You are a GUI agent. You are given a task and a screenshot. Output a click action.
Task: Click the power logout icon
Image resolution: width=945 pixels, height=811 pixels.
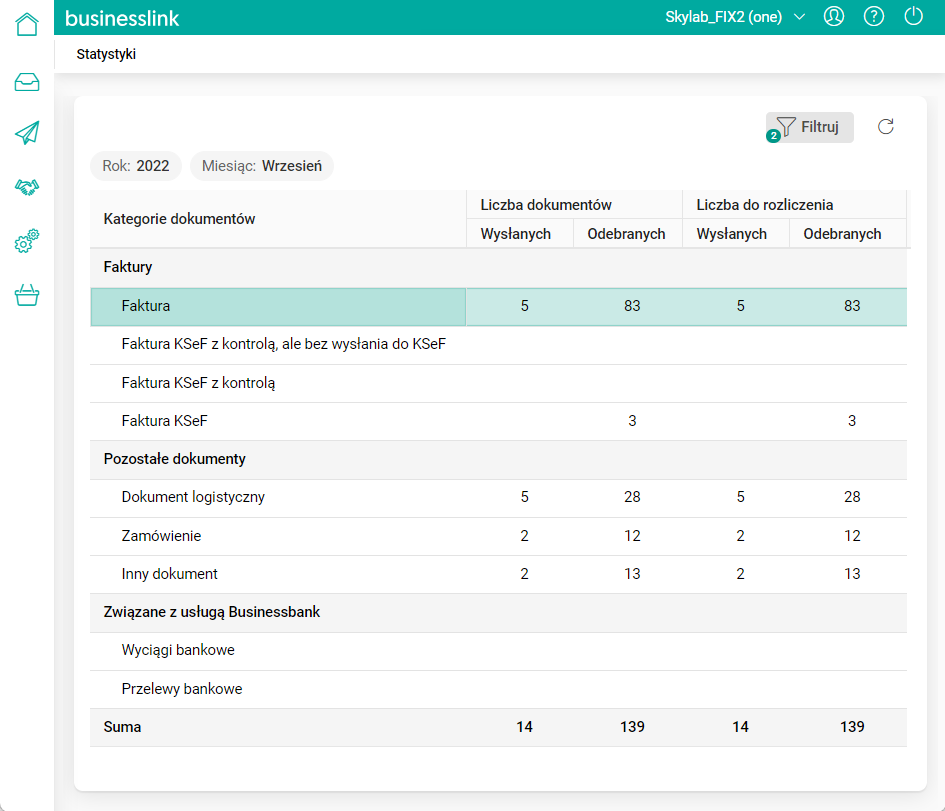click(914, 16)
